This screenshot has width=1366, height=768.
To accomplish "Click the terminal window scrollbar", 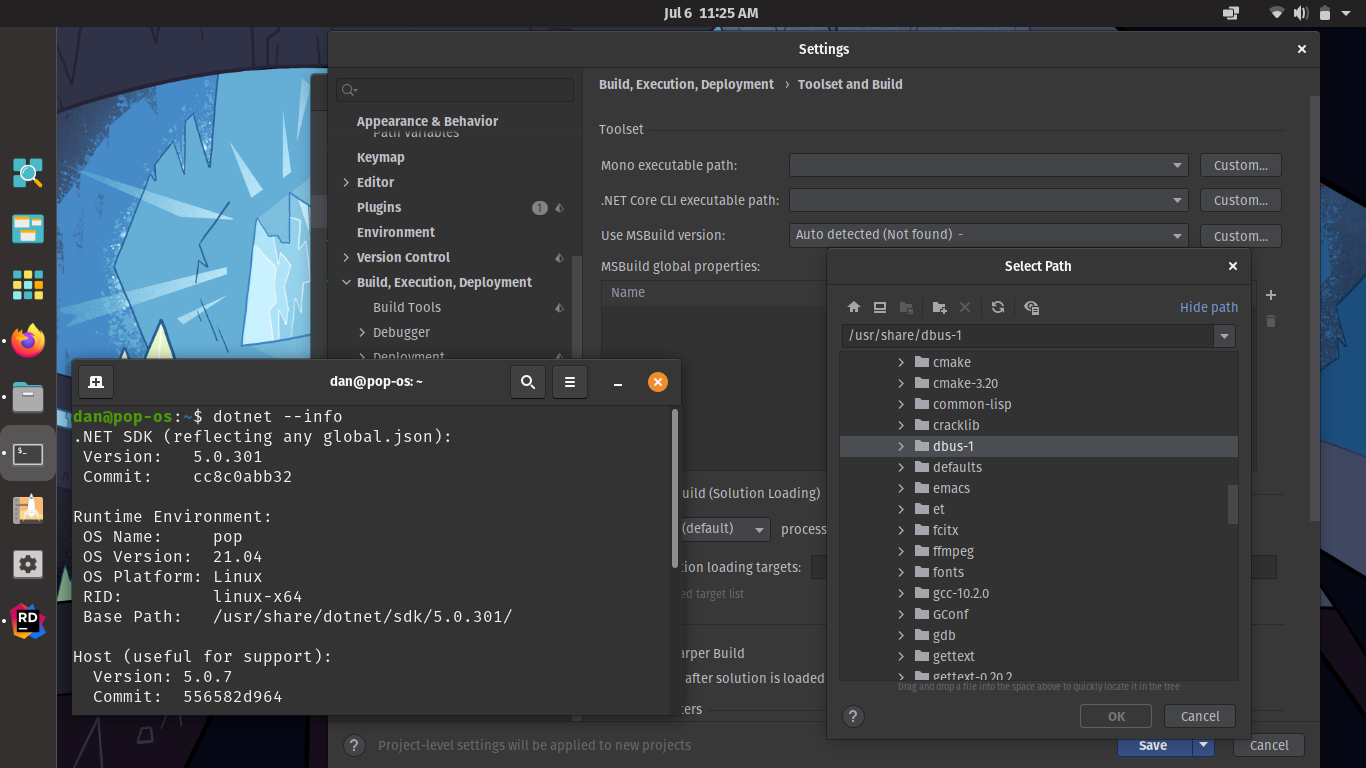I will click(675, 489).
